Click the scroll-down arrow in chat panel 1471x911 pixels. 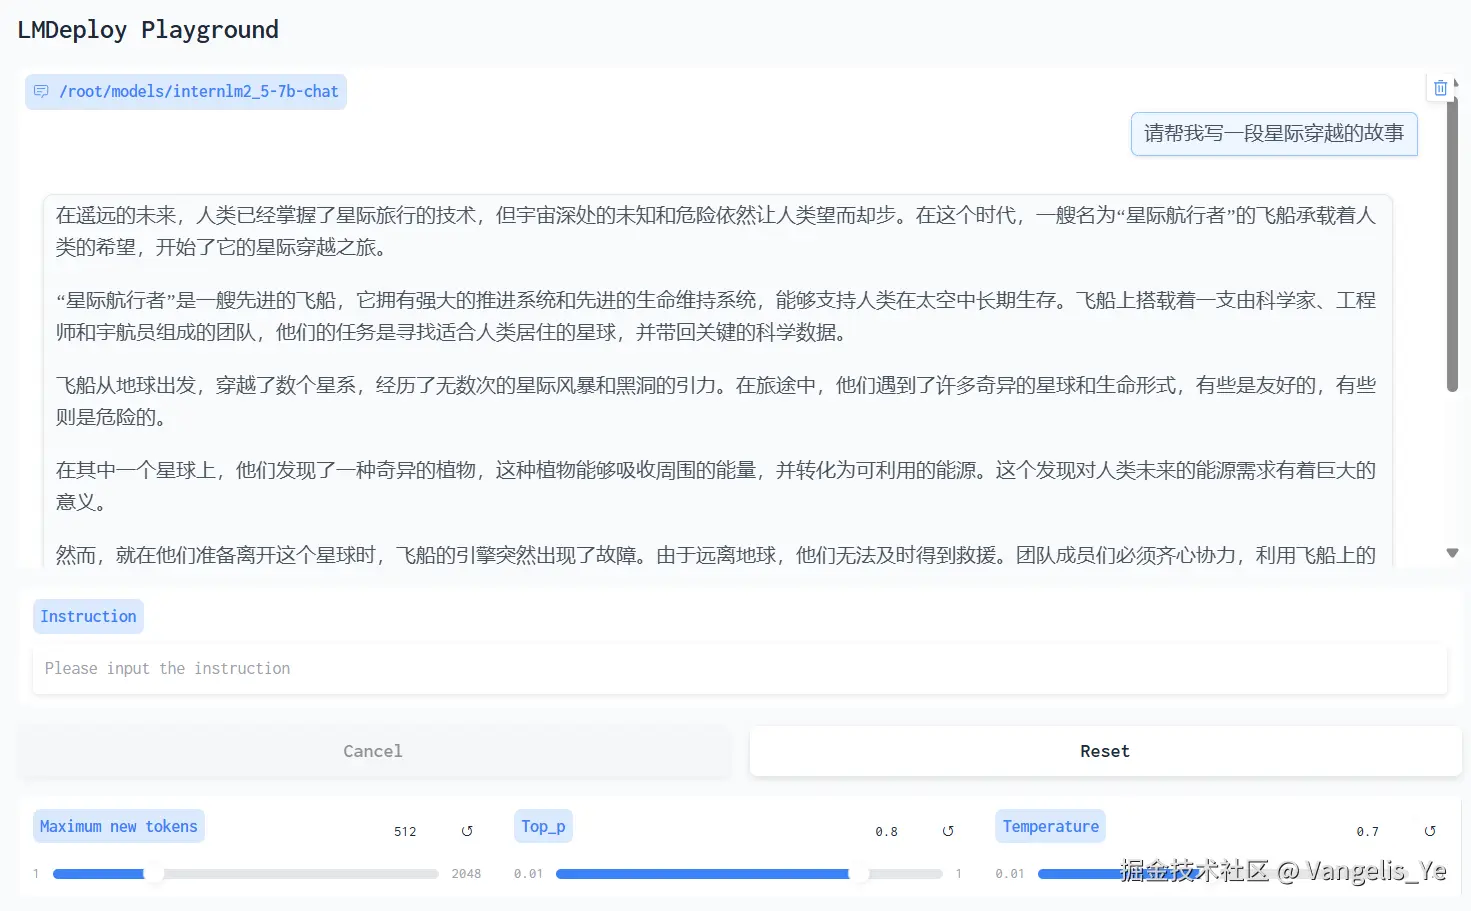click(x=1452, y=553)
